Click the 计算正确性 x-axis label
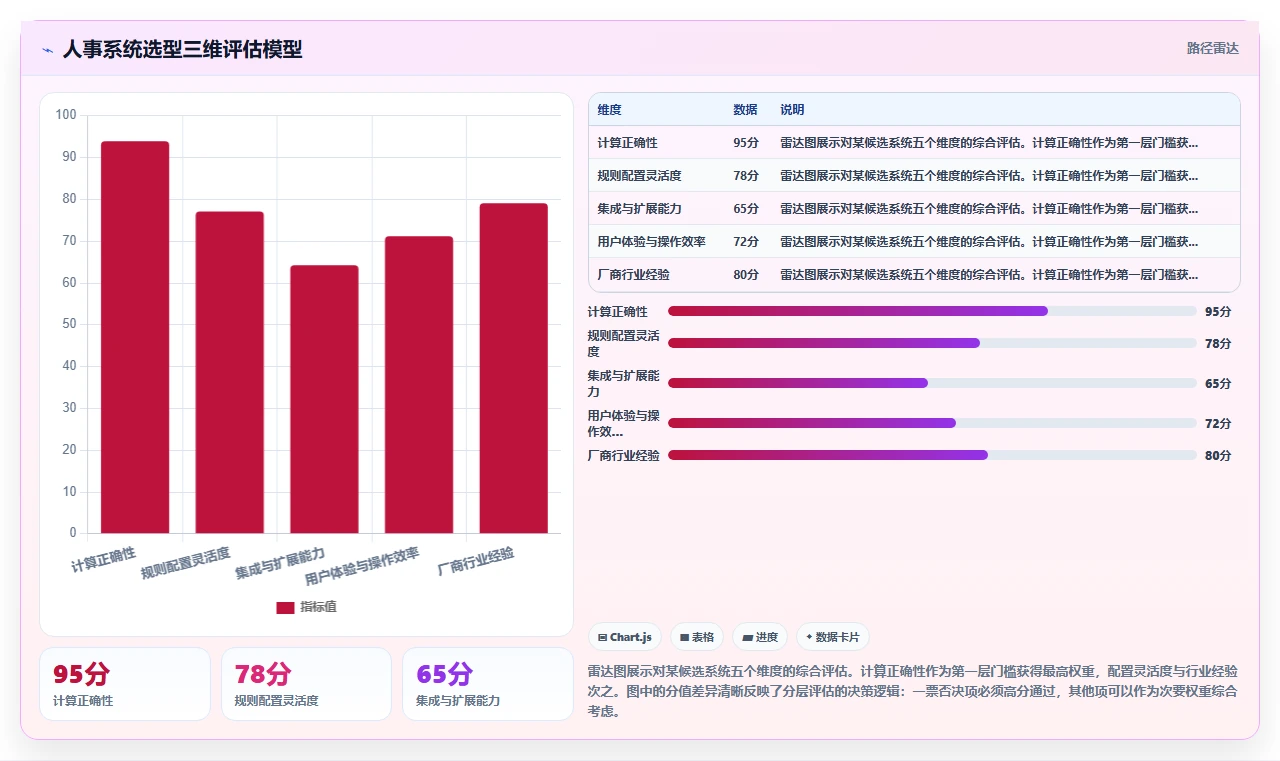Viewport: 1280px width, 761px height. click(x=104, y=560)
